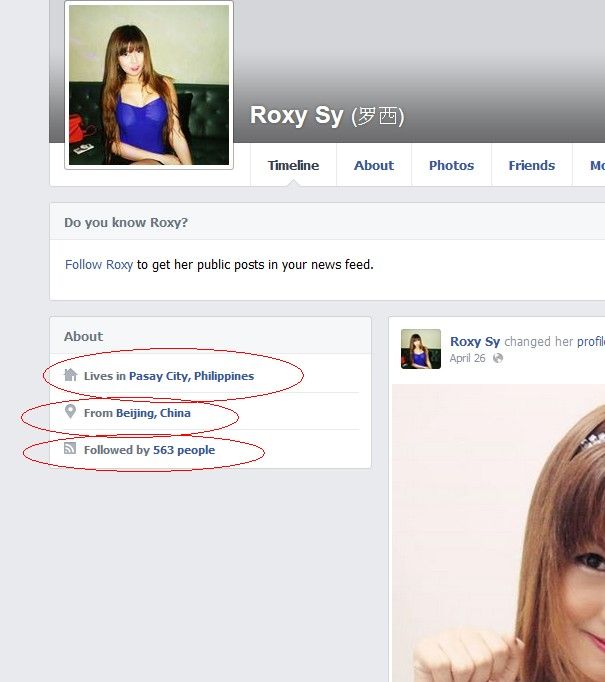Viewport: 605px width, 682px height.
Task: Click the location pin icon beside From
Action: [70, 412]
